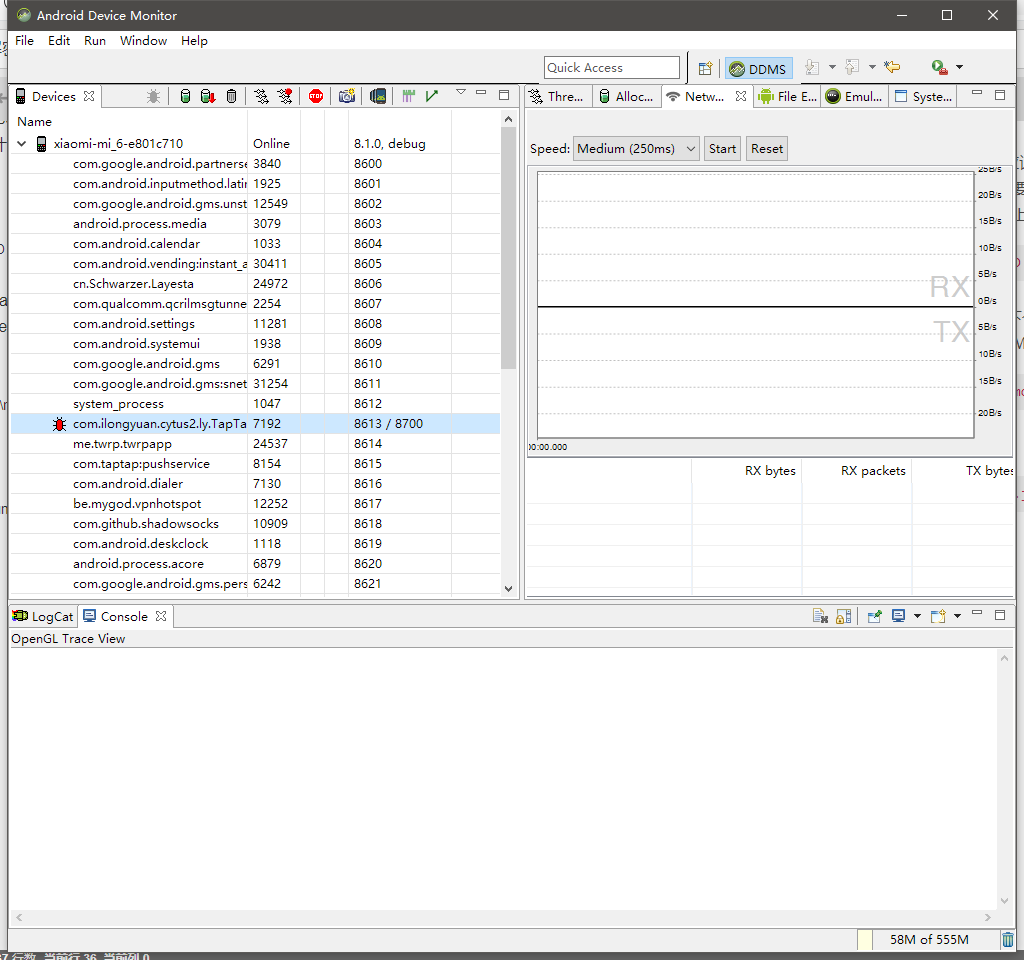The image size is (1024, 960).
Task: Close the Devices tab
Action: point(89,96)
